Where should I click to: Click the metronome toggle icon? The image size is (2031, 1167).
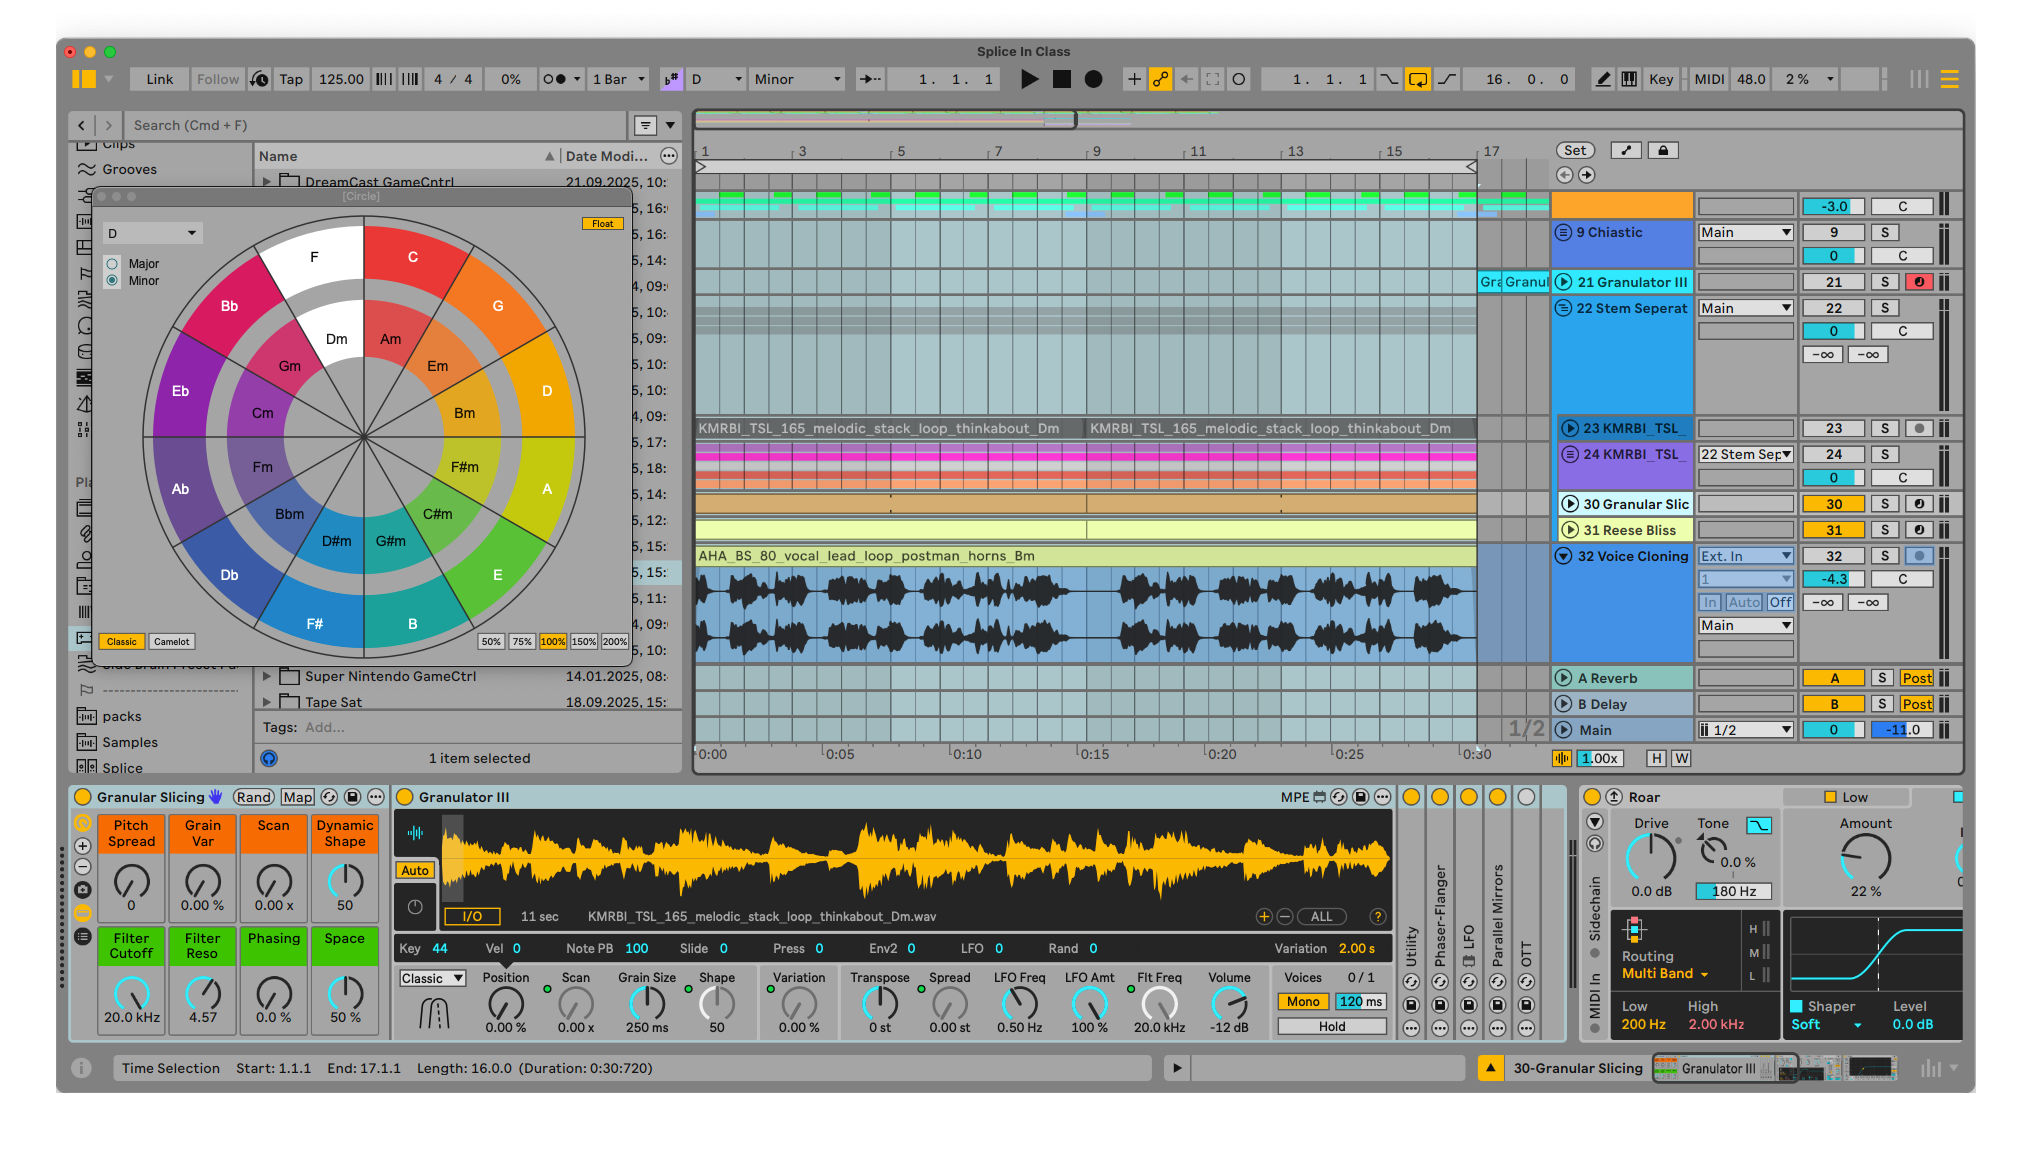coord(553,79)
